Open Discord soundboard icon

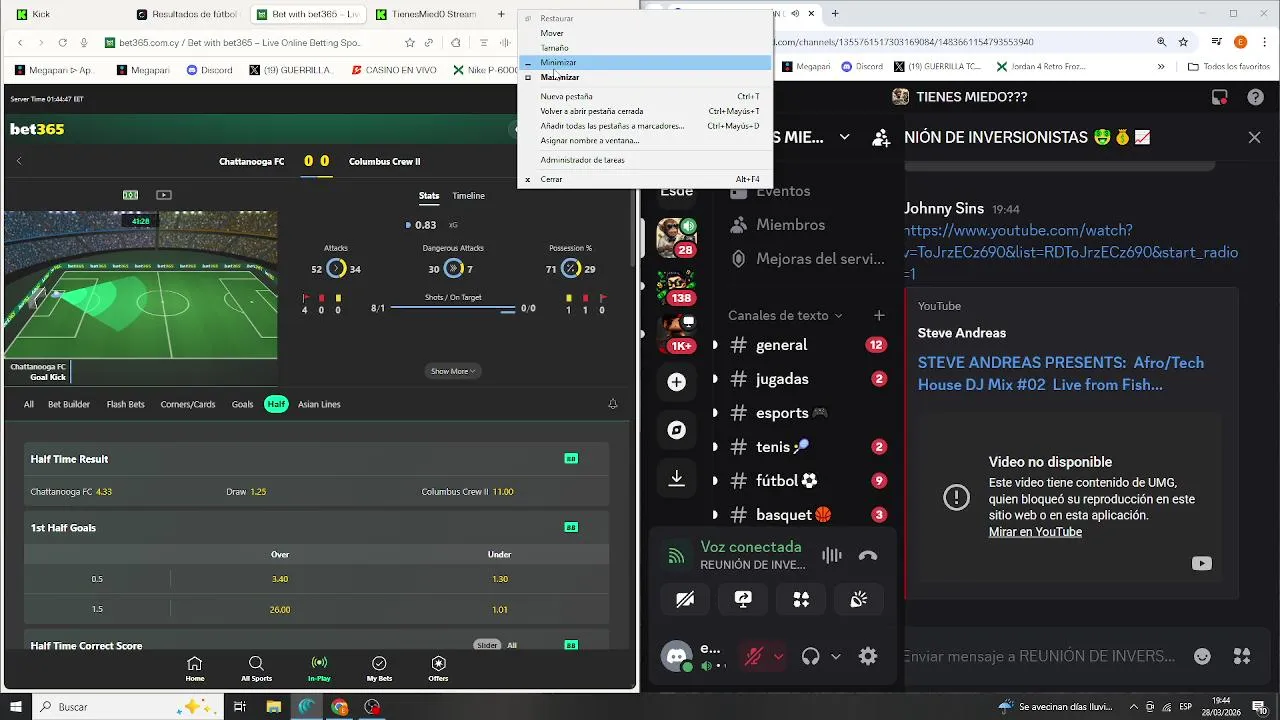click(x=858, y=599)
